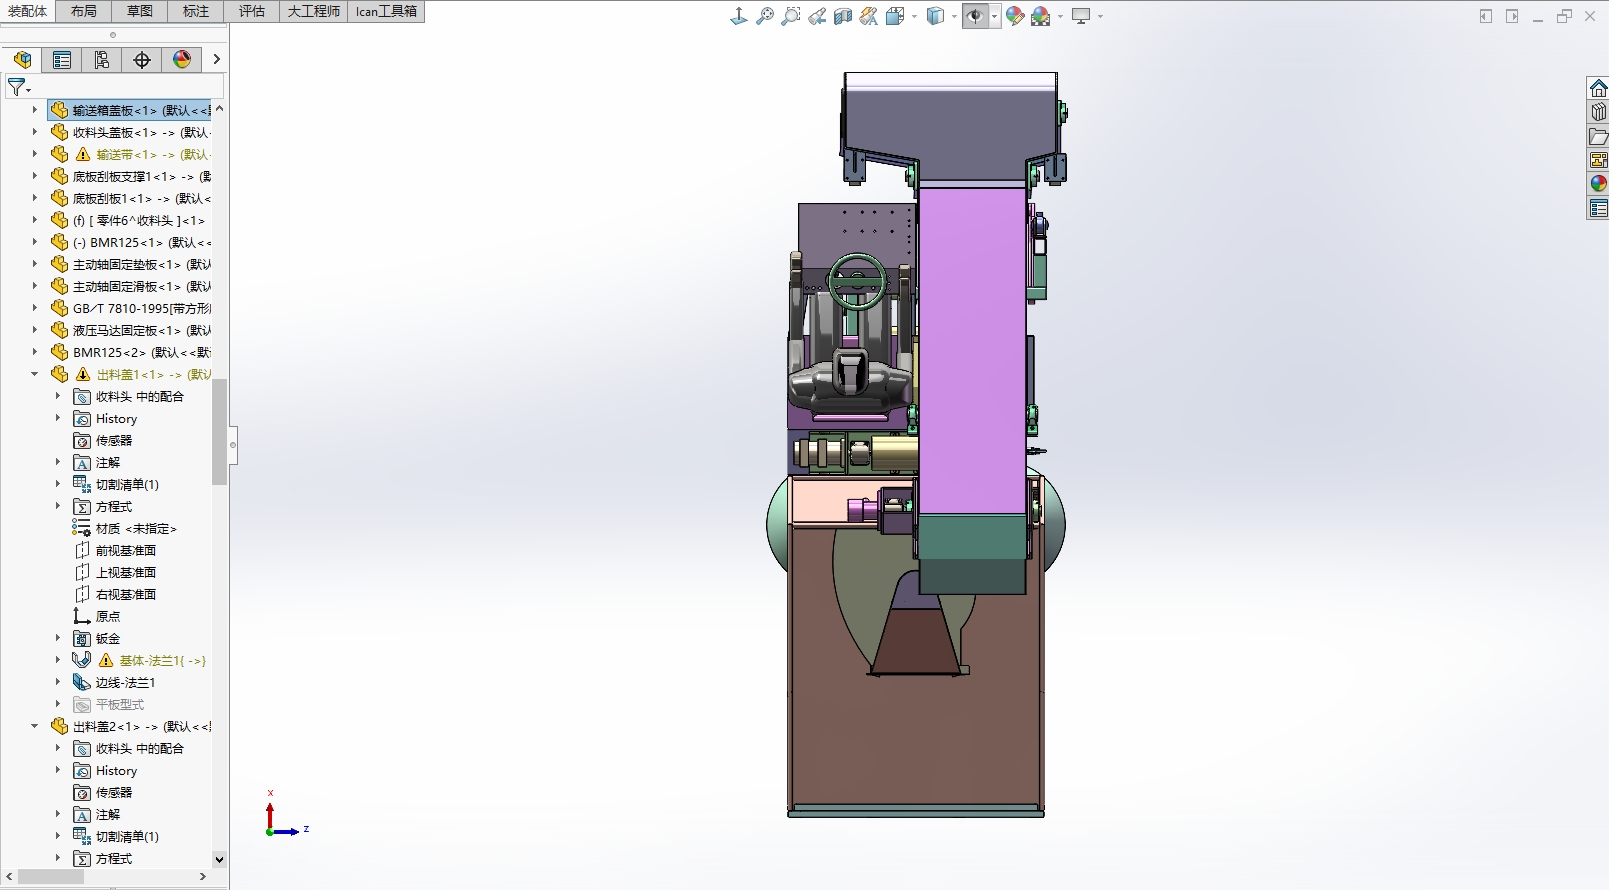Click the purple conveyor body in model
This screenshot has height=890, width=1609.
[x=971, y=350]
